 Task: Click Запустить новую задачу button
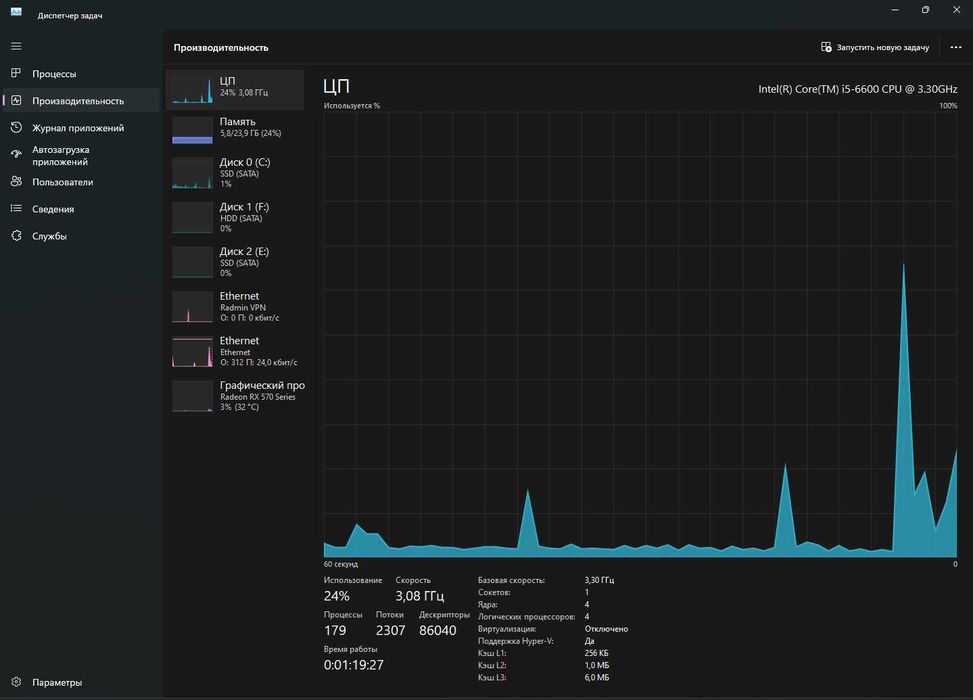pyautogui.click(x=875, y=47)
